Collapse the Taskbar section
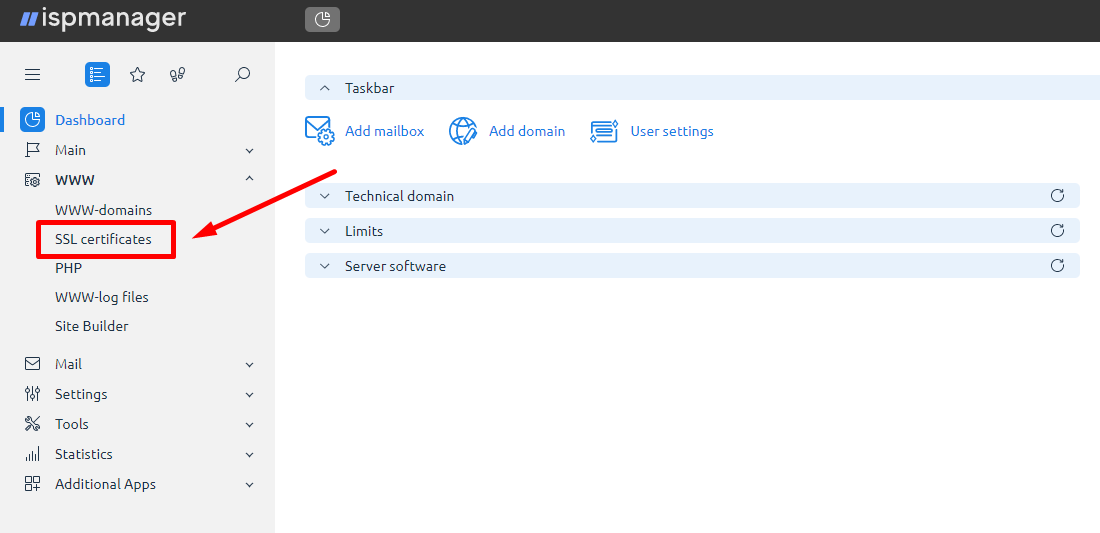This screenshot has width=1100, height=533. pos(325,88)
